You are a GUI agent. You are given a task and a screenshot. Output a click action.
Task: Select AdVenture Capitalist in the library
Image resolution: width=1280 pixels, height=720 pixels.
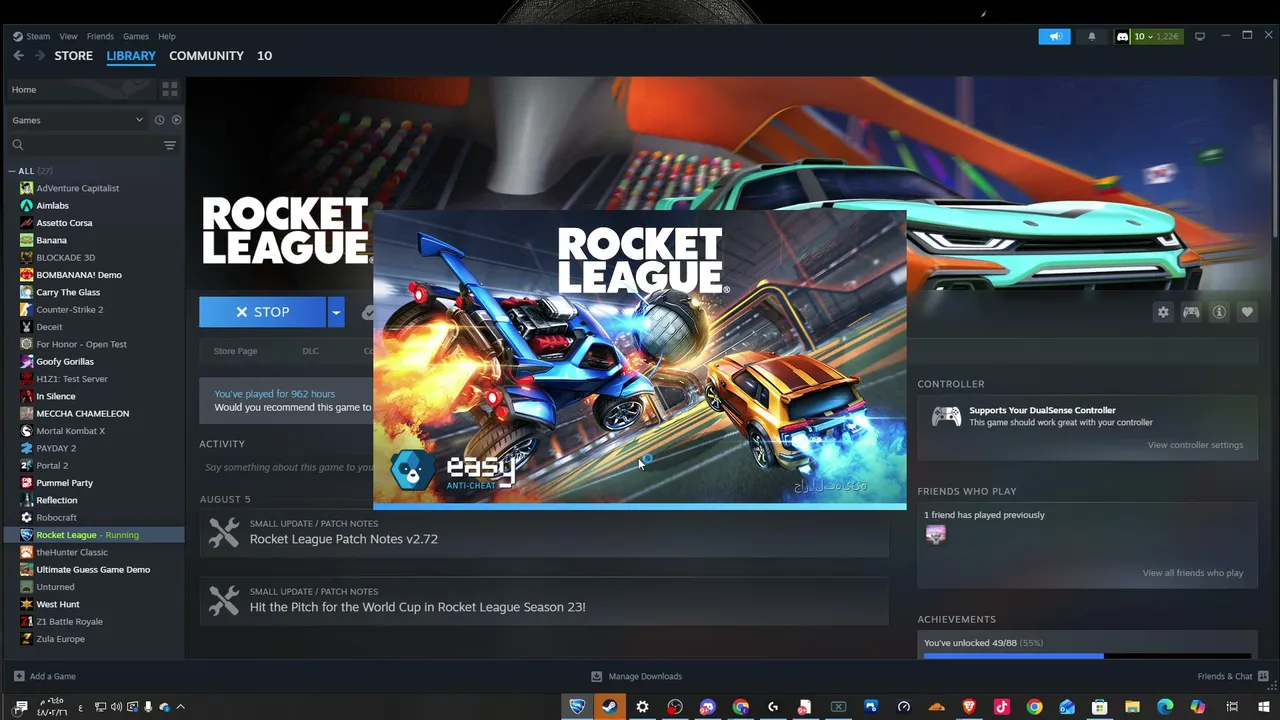[x=77, y=188]
